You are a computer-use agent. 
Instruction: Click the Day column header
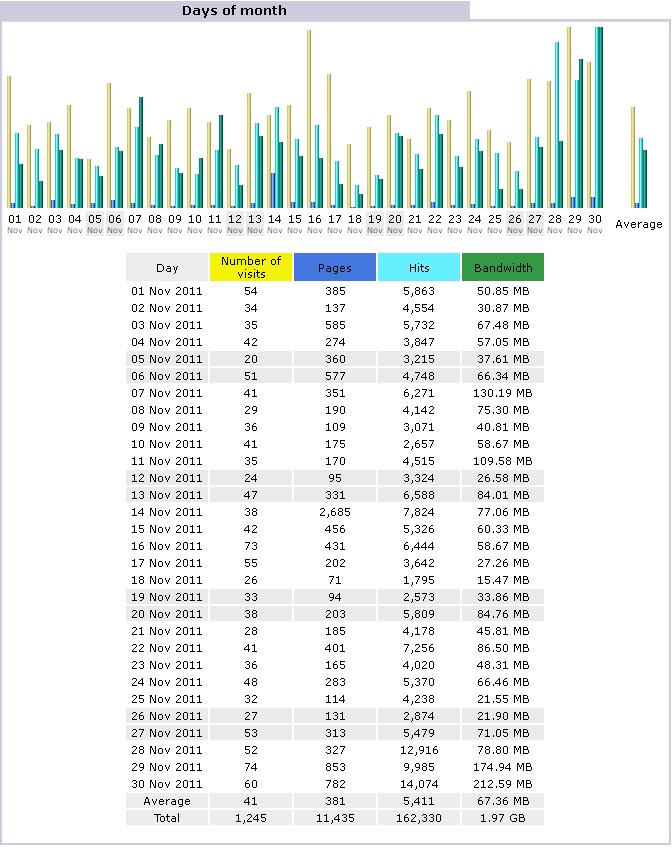[167, 267]
